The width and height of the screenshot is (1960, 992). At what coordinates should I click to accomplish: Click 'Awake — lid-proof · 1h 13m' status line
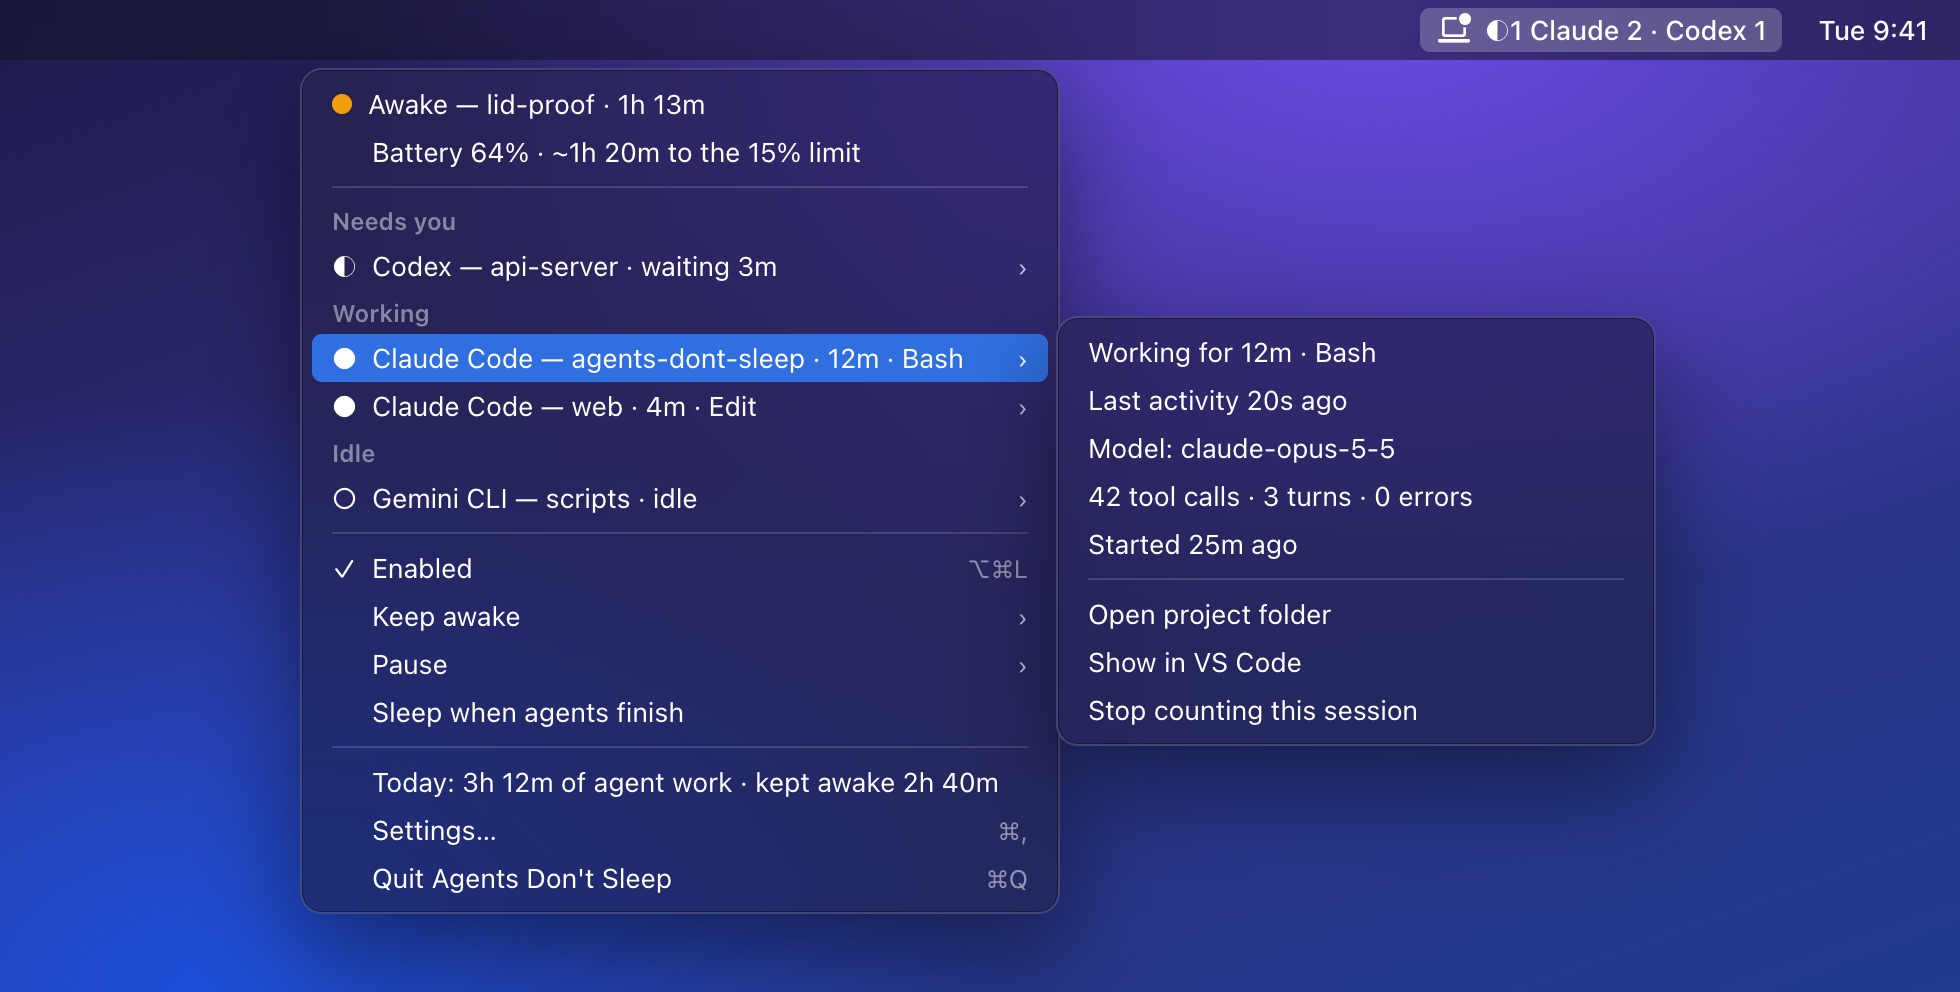[537, 105]
